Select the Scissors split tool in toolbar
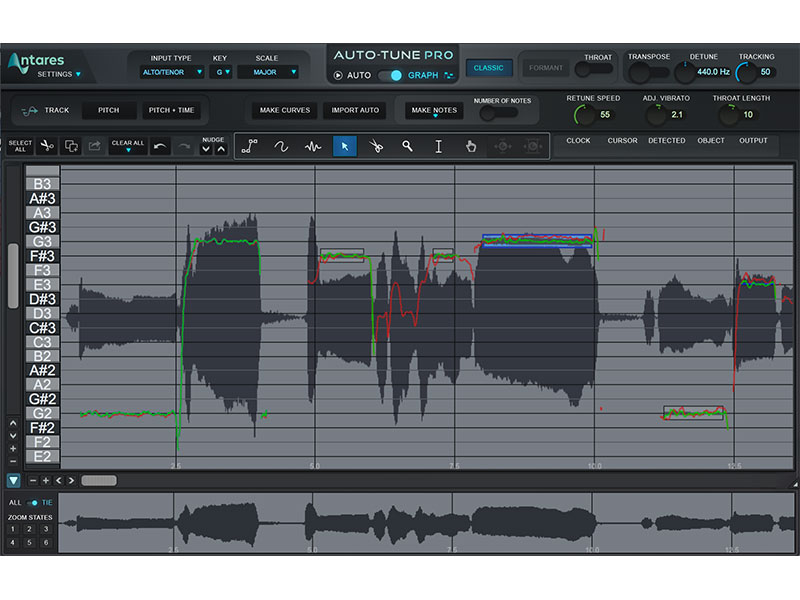800x600 pixels. tap(376, 146)
